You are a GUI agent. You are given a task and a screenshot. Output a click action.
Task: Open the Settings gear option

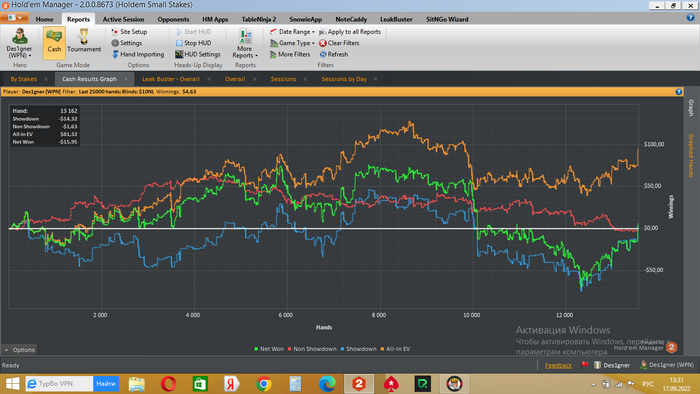[x=126, y=43]
